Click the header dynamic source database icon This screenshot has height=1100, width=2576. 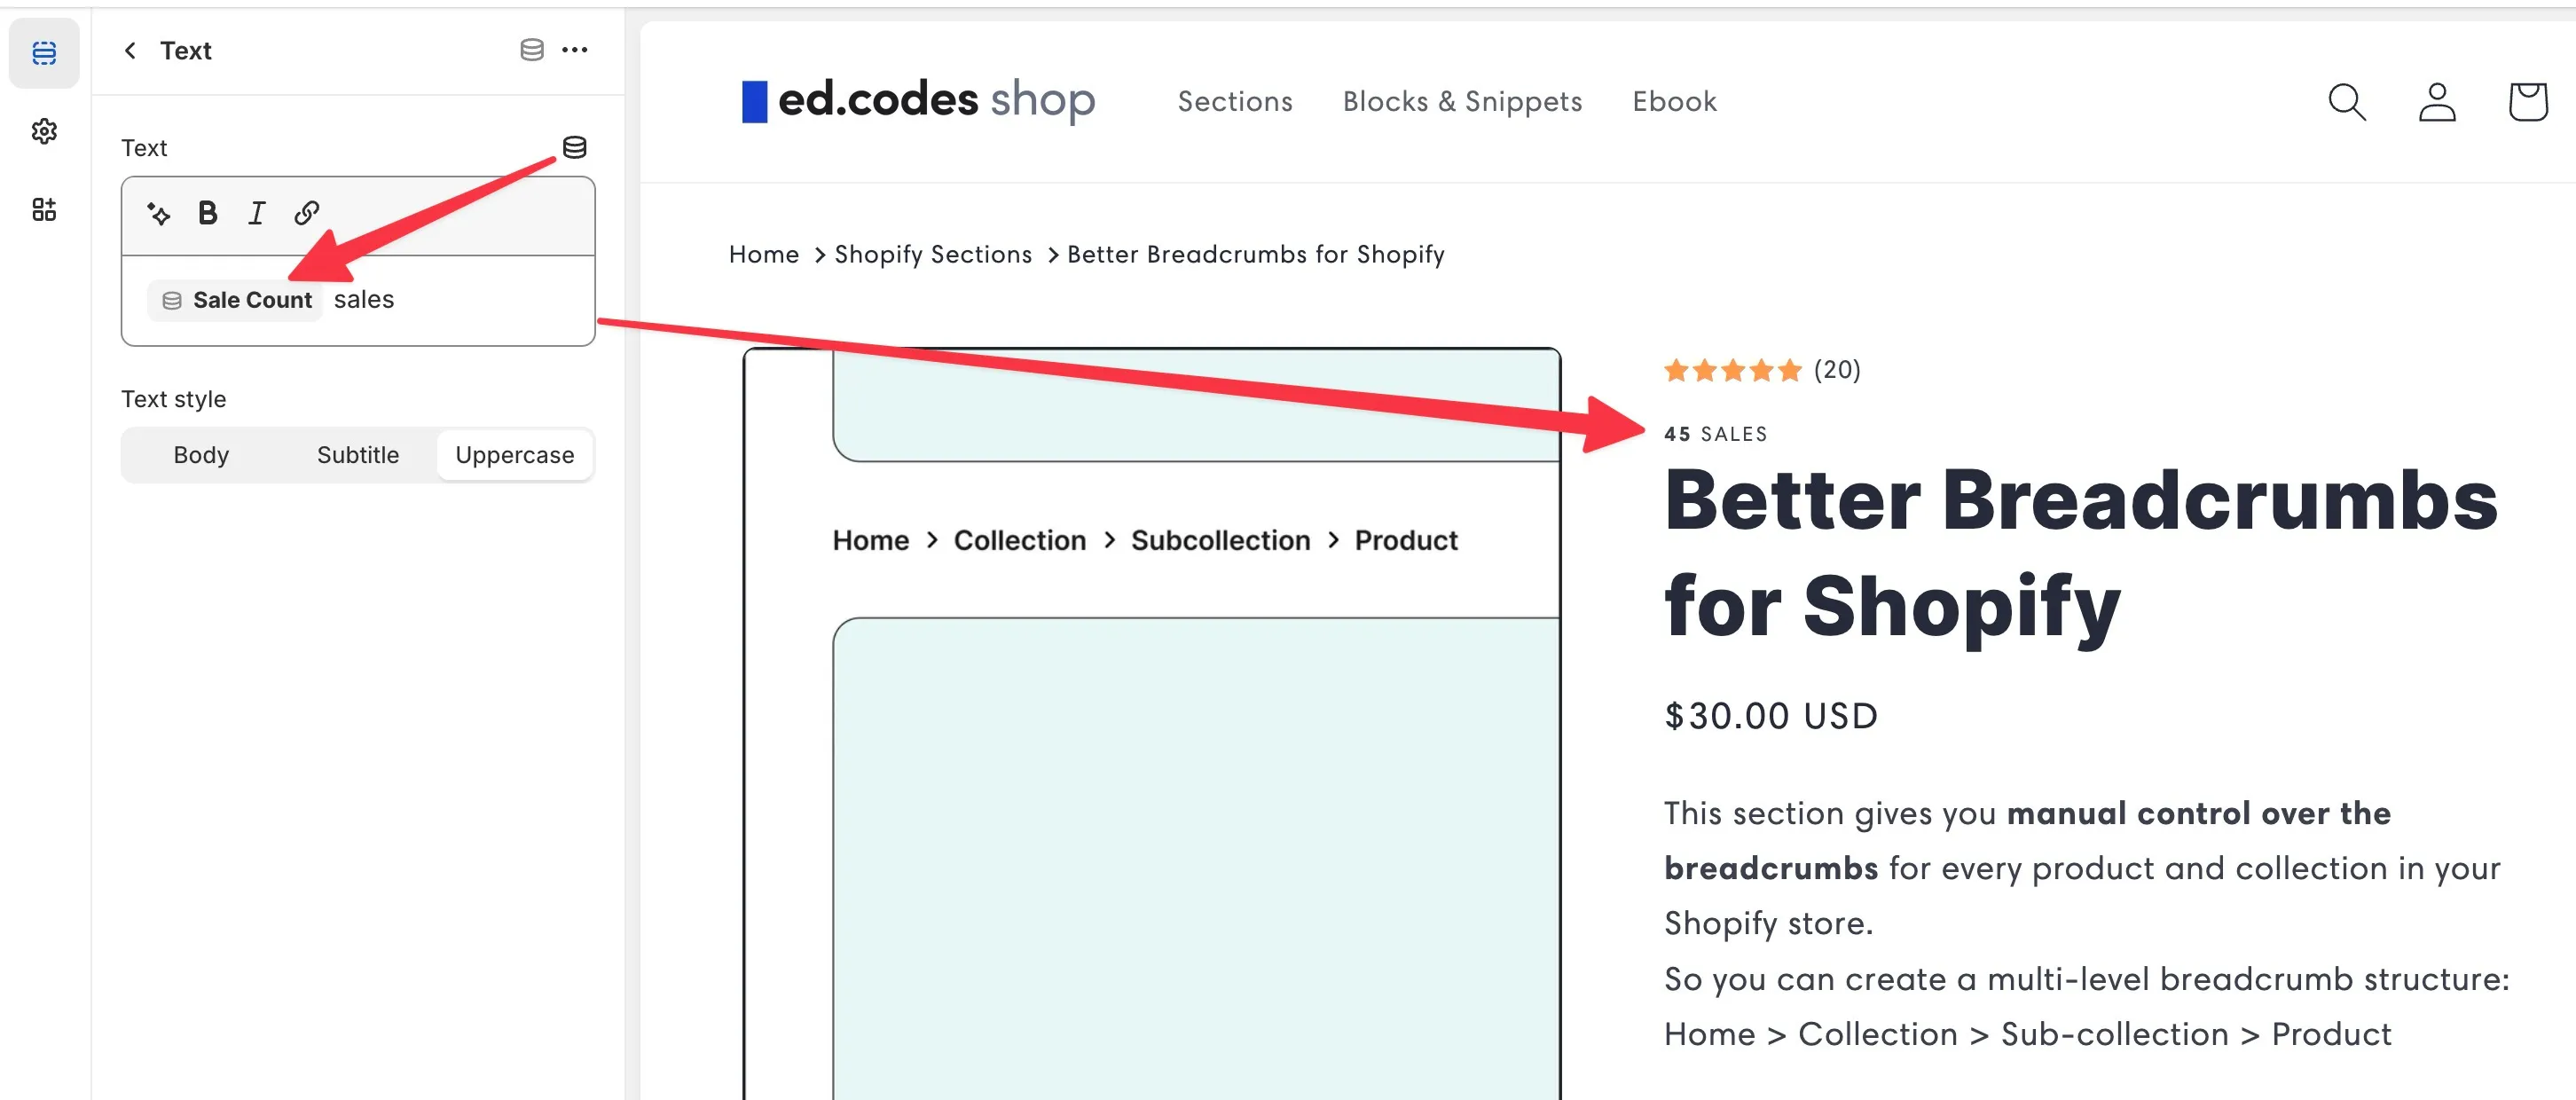point(532,50)
